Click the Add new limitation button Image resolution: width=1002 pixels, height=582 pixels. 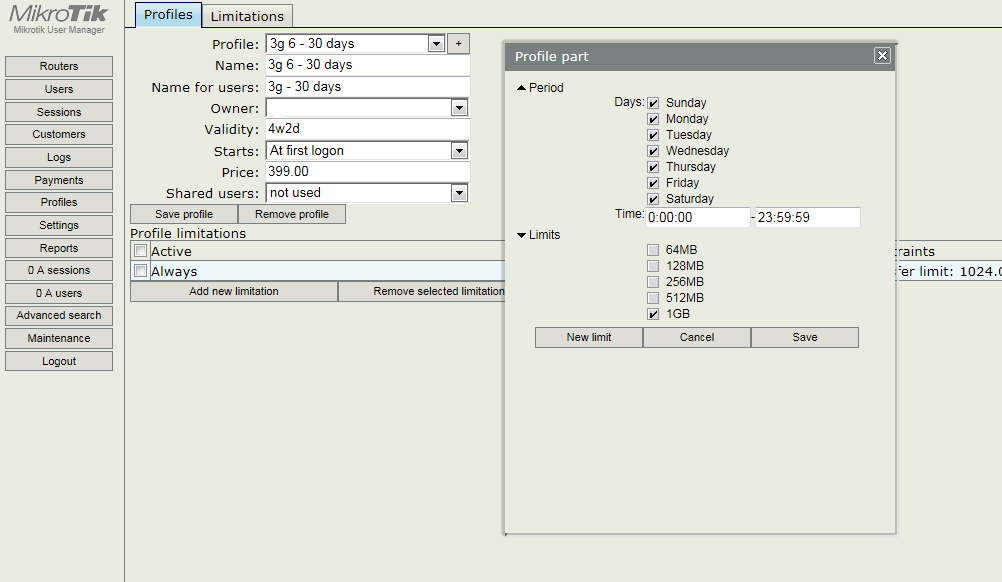point(234,291)
